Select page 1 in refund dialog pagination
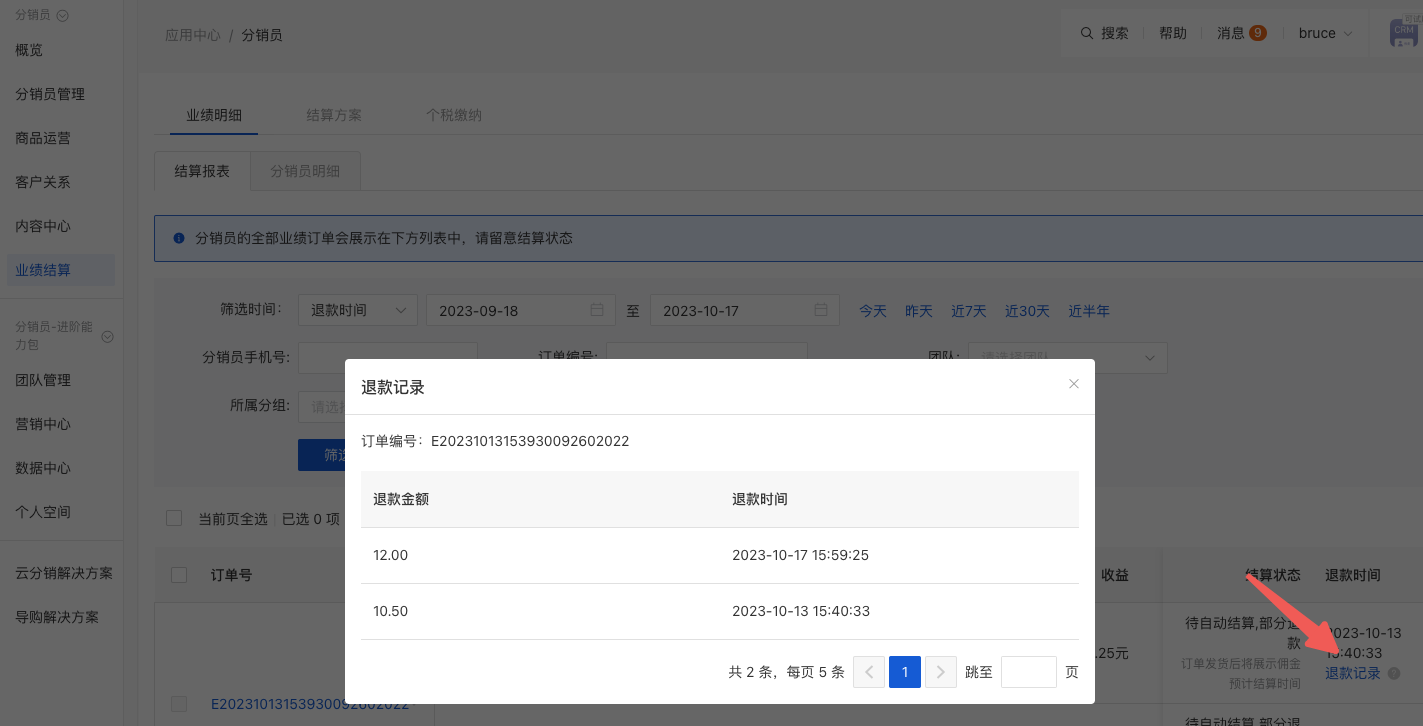This screenshot has height=726, width=1423. tap(905, 672)
